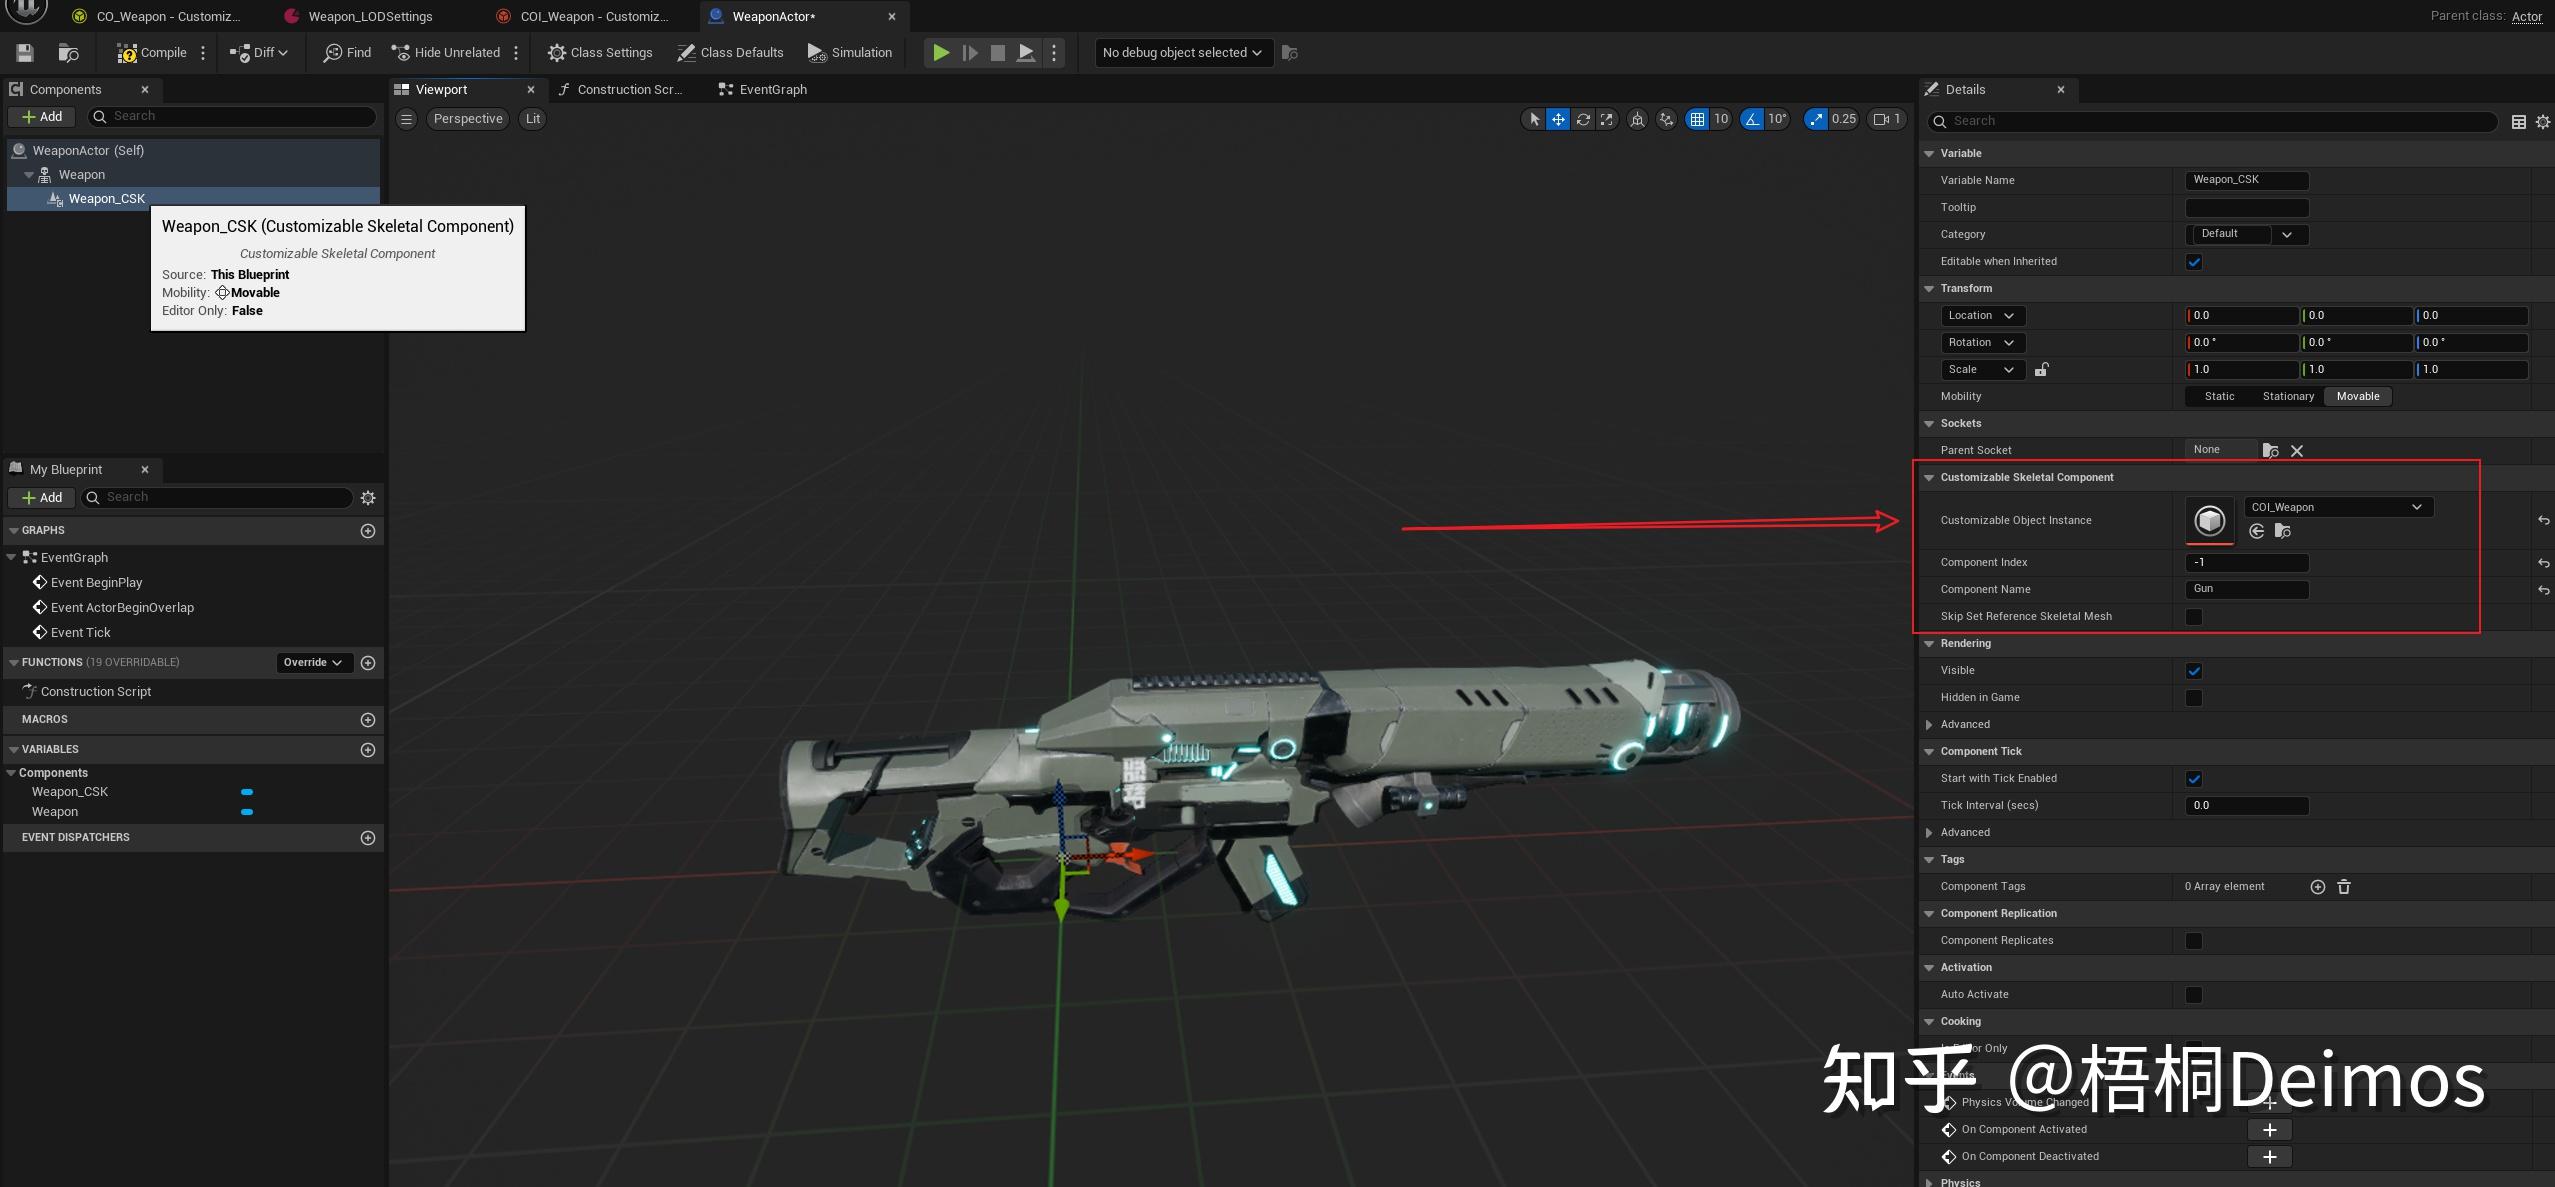2555x1187 pixels.
Task: Add a new Component Tags array element
Action: [2317, 887]
